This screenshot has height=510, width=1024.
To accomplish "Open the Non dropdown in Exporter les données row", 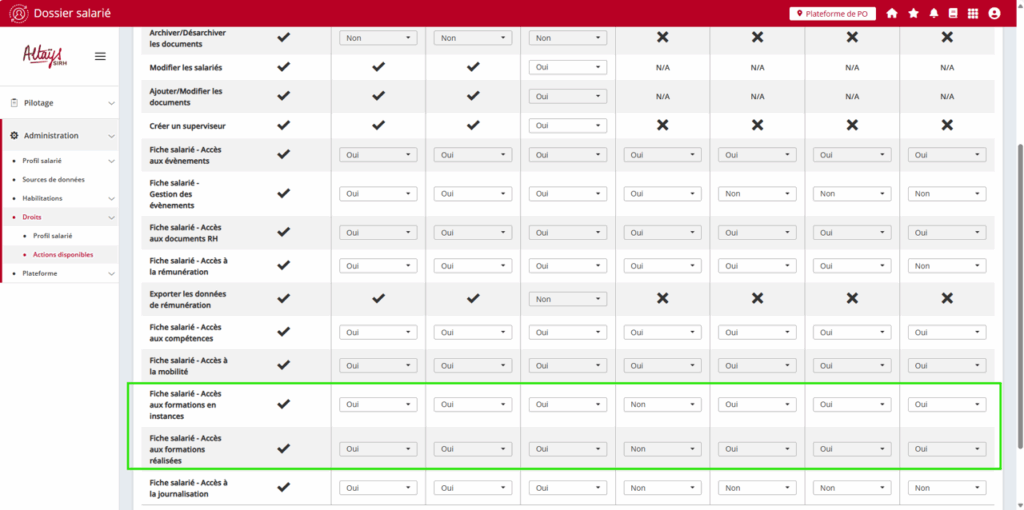I will [568, 299].
